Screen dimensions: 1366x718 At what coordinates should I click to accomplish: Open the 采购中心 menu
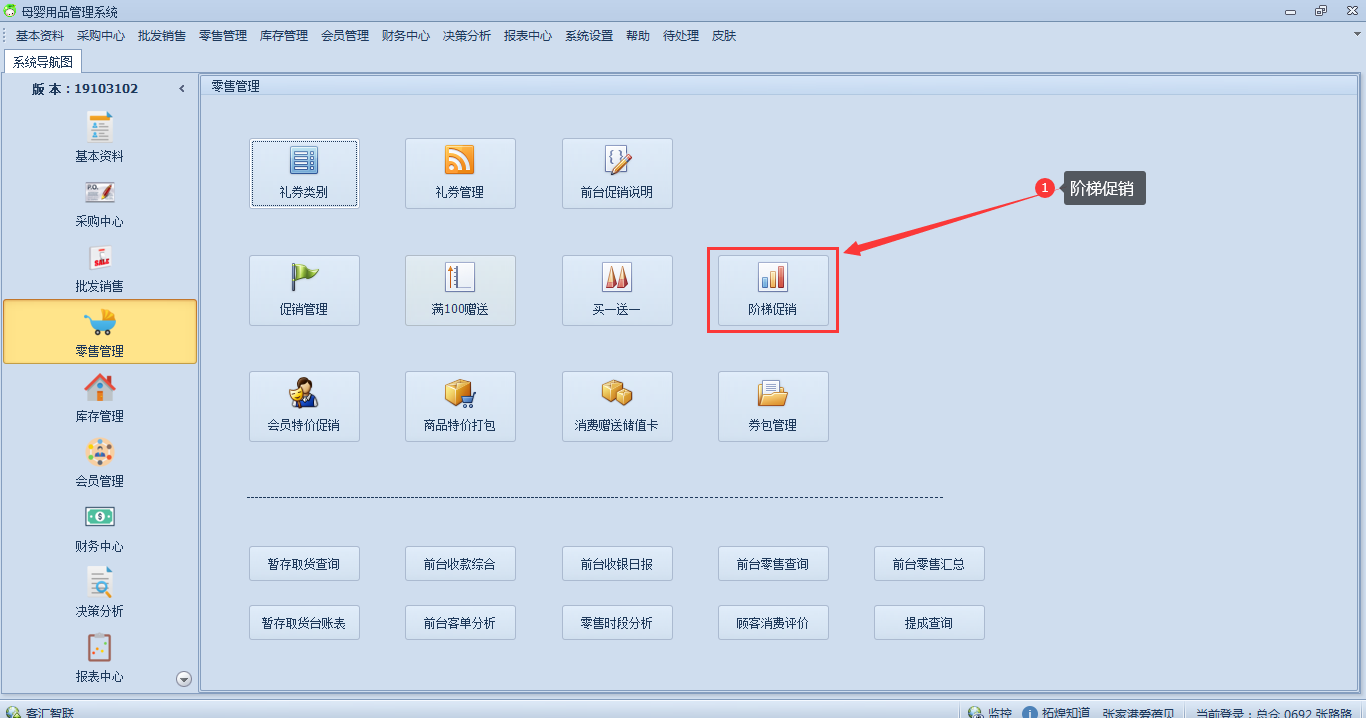101,35
